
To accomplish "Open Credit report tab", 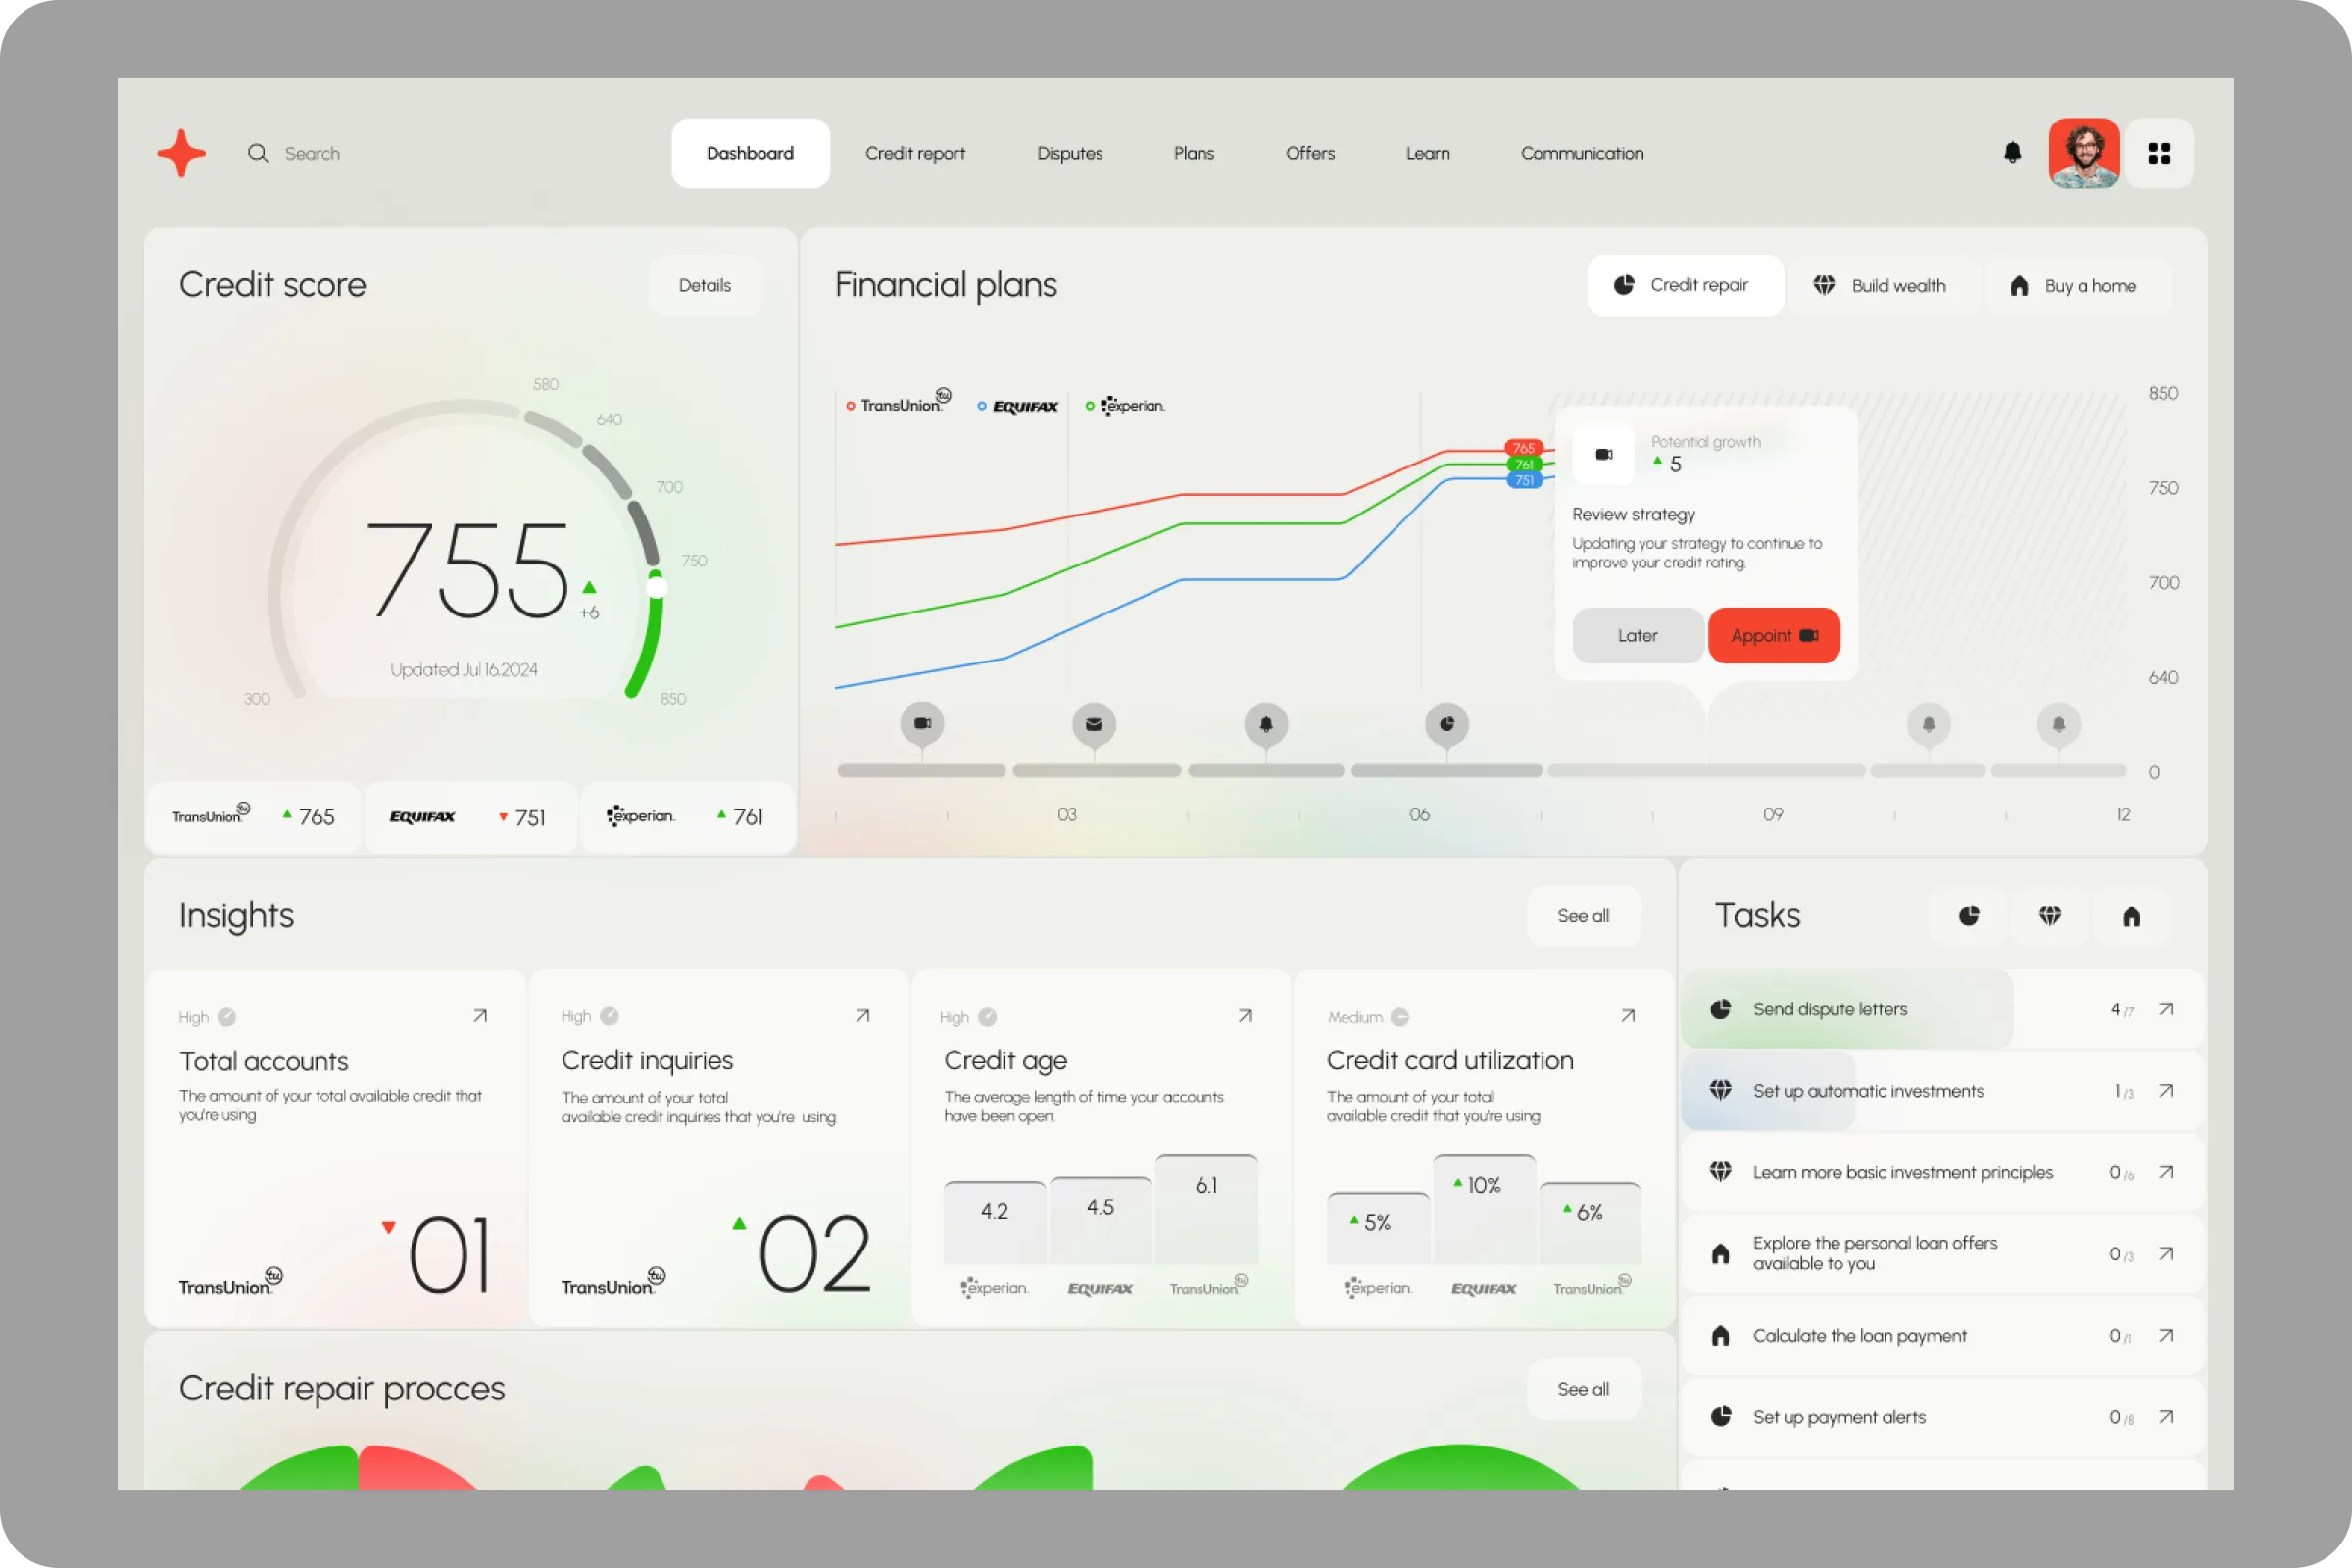I will click(x=915, y=153).
